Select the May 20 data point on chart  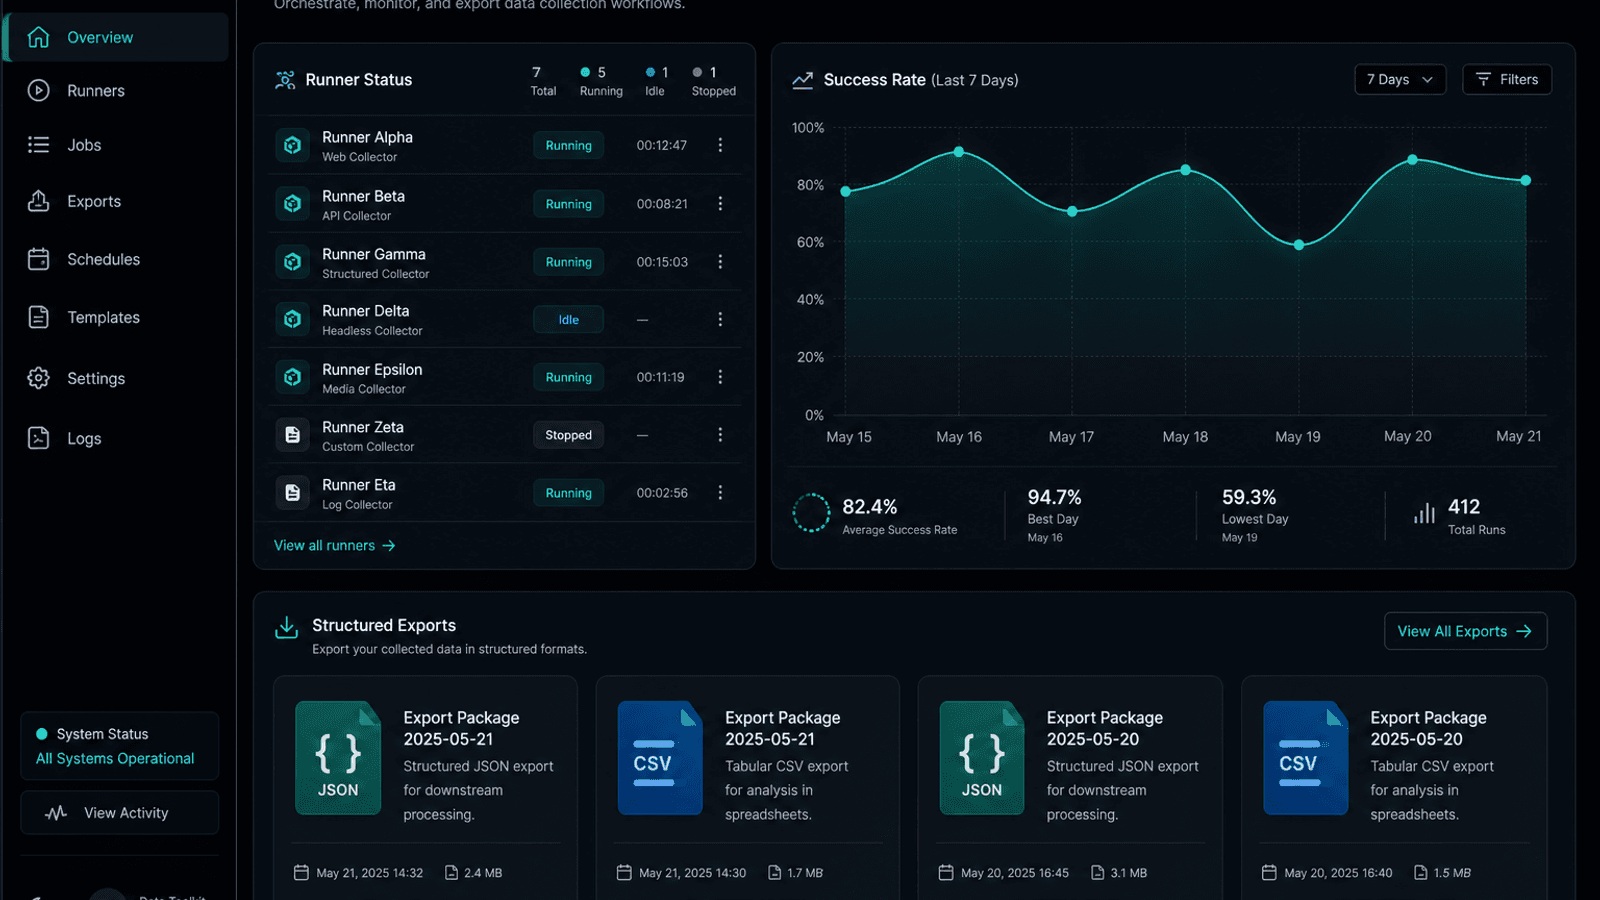pyautogui.click(x=1412, y=160)
